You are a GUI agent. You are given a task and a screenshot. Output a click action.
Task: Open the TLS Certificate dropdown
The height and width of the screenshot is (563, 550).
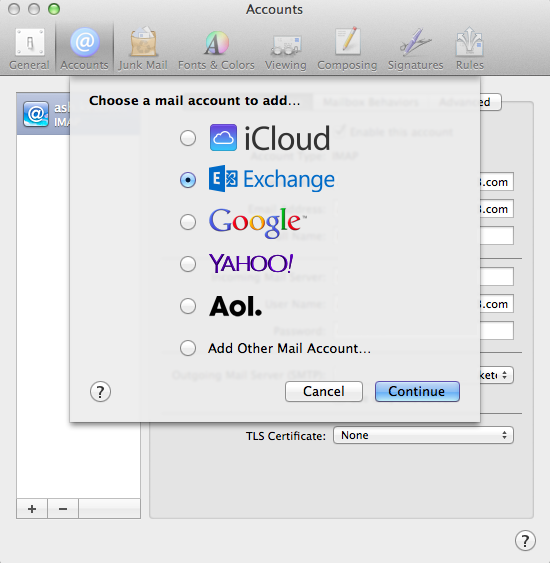click(423, 435)
